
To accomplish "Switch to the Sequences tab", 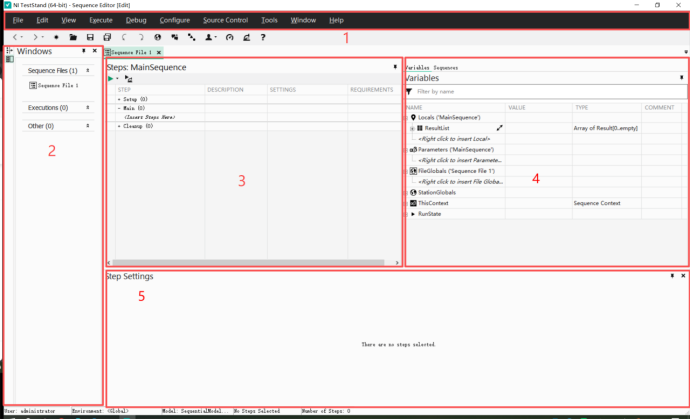I will pyautogui.click(x=445, y=68).
